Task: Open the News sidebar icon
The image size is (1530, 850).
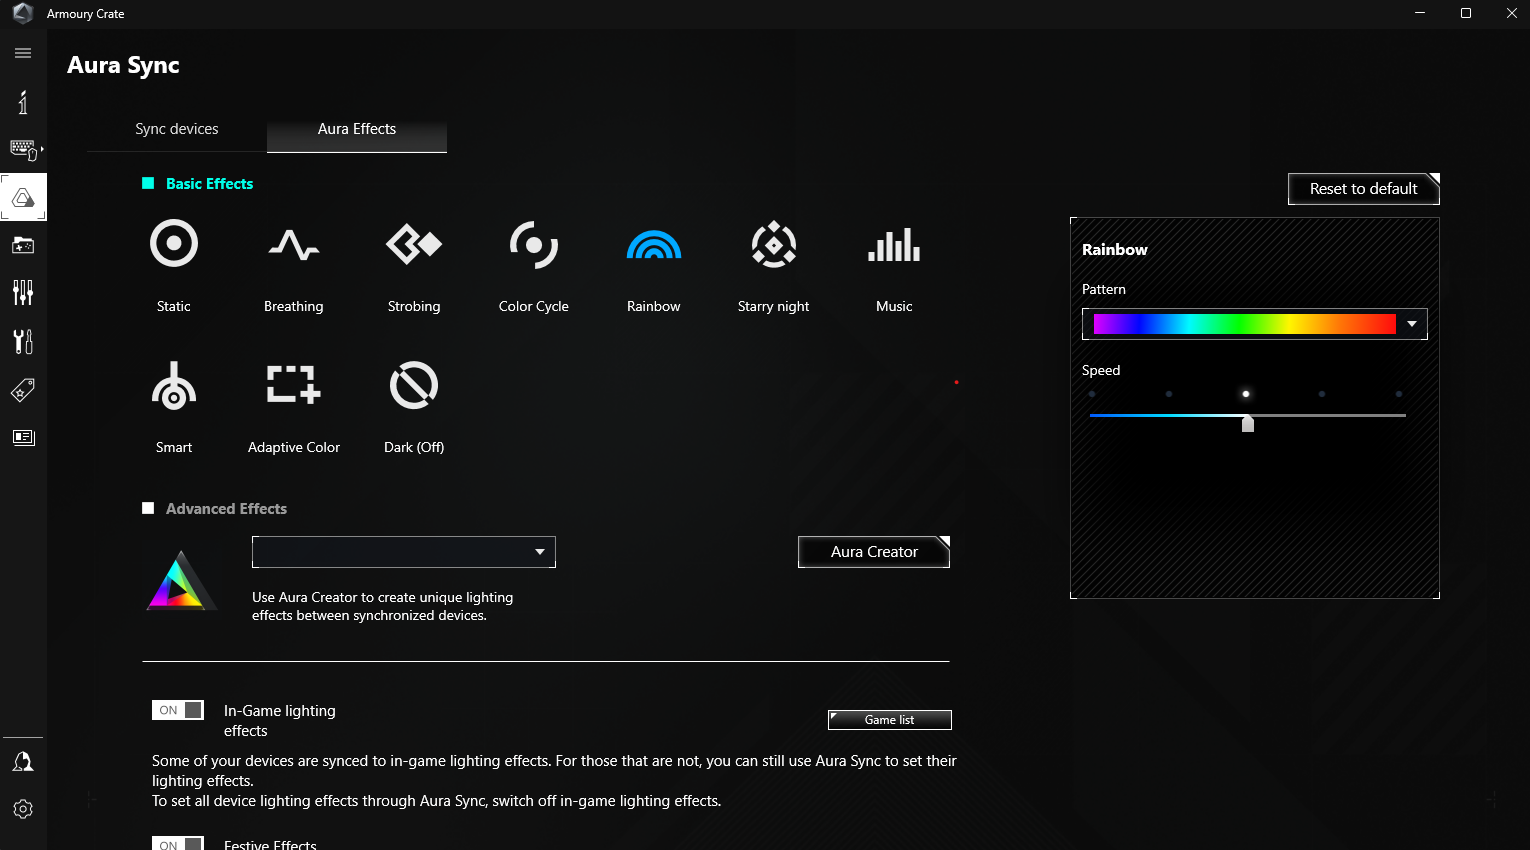Action: (23, 437)
